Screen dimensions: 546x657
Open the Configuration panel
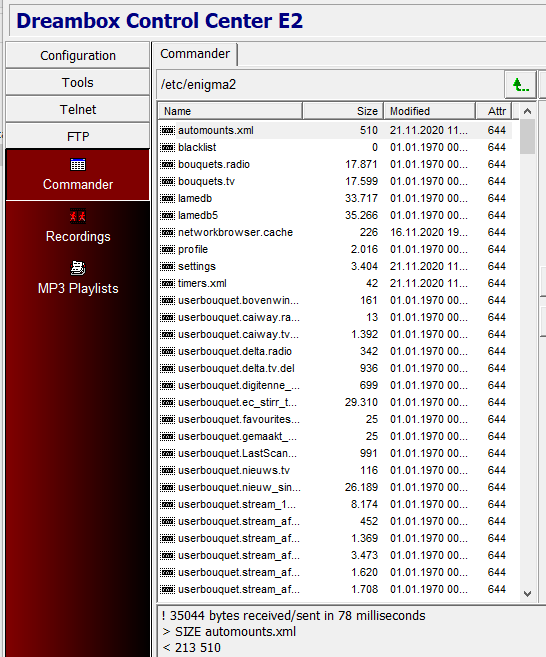78,55
